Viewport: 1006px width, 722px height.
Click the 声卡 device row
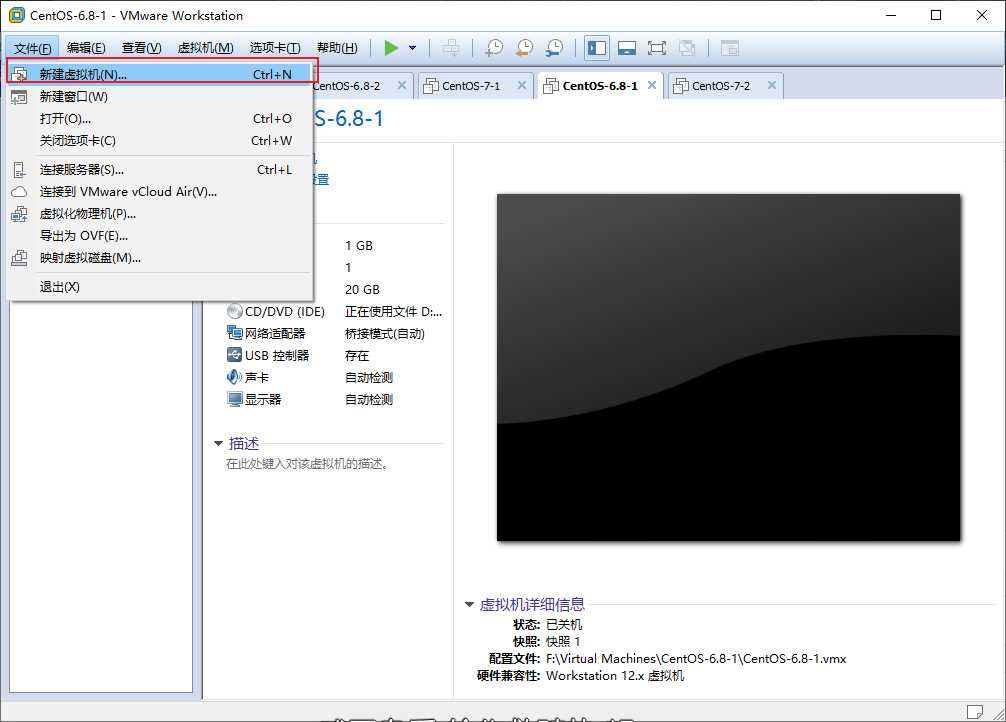click(335, 377)
